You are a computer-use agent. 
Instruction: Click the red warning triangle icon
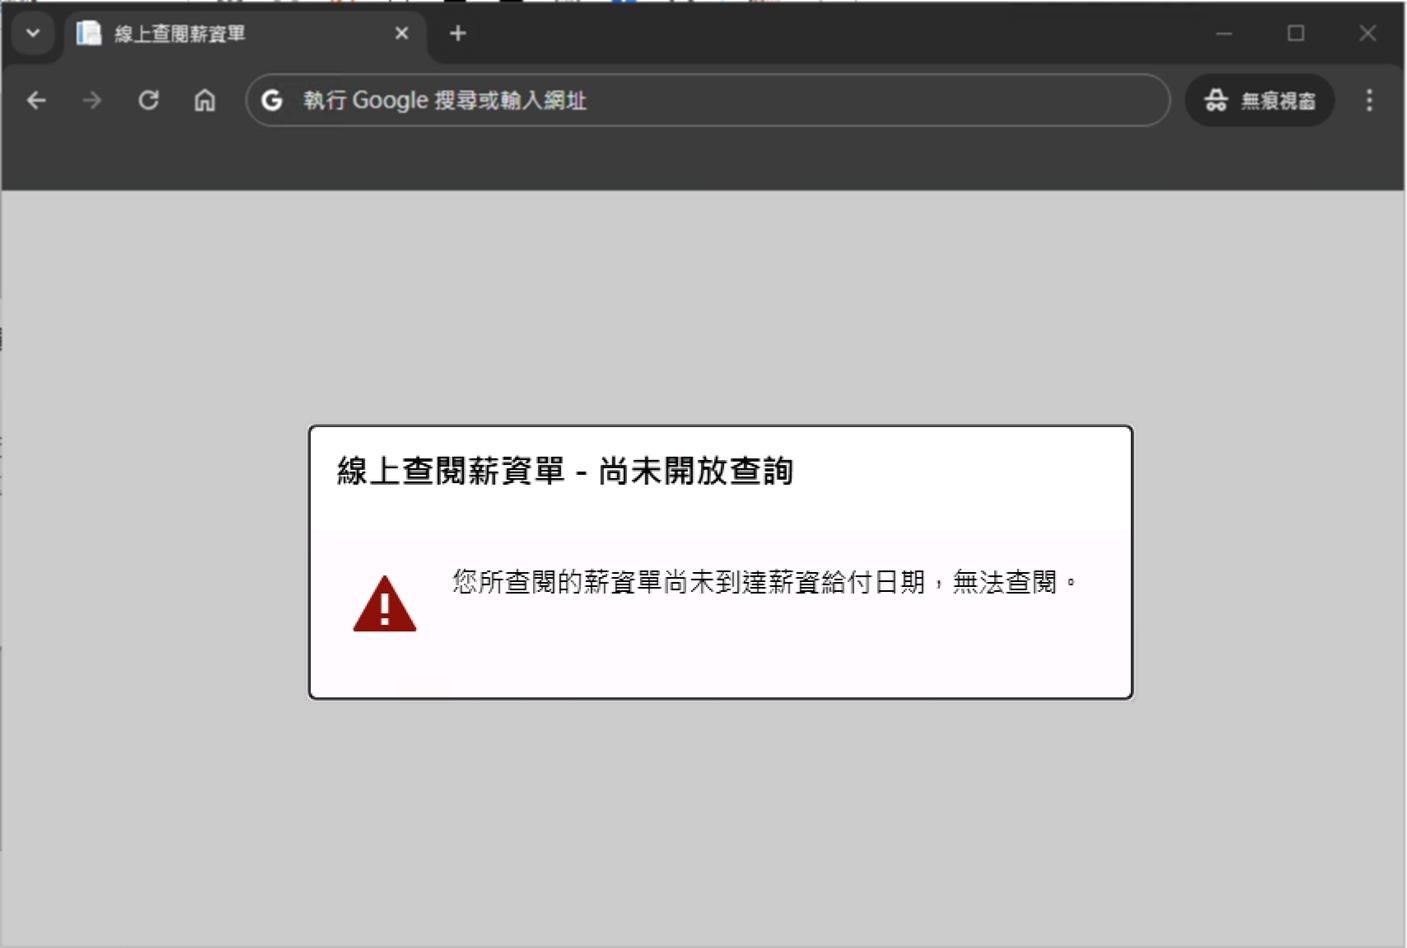(384, 605)
